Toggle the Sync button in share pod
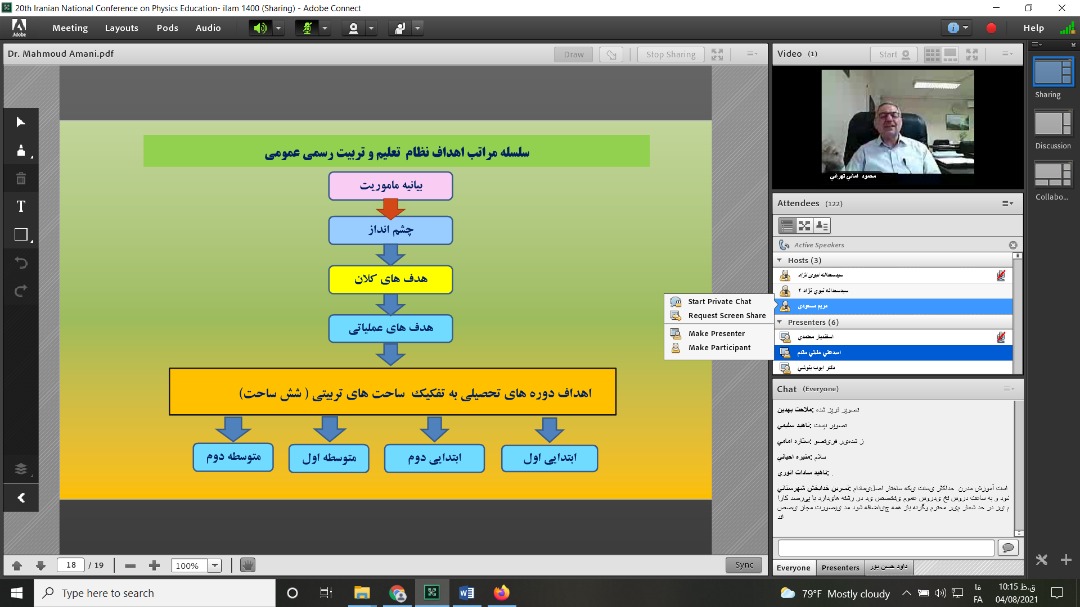 point(744,565)
